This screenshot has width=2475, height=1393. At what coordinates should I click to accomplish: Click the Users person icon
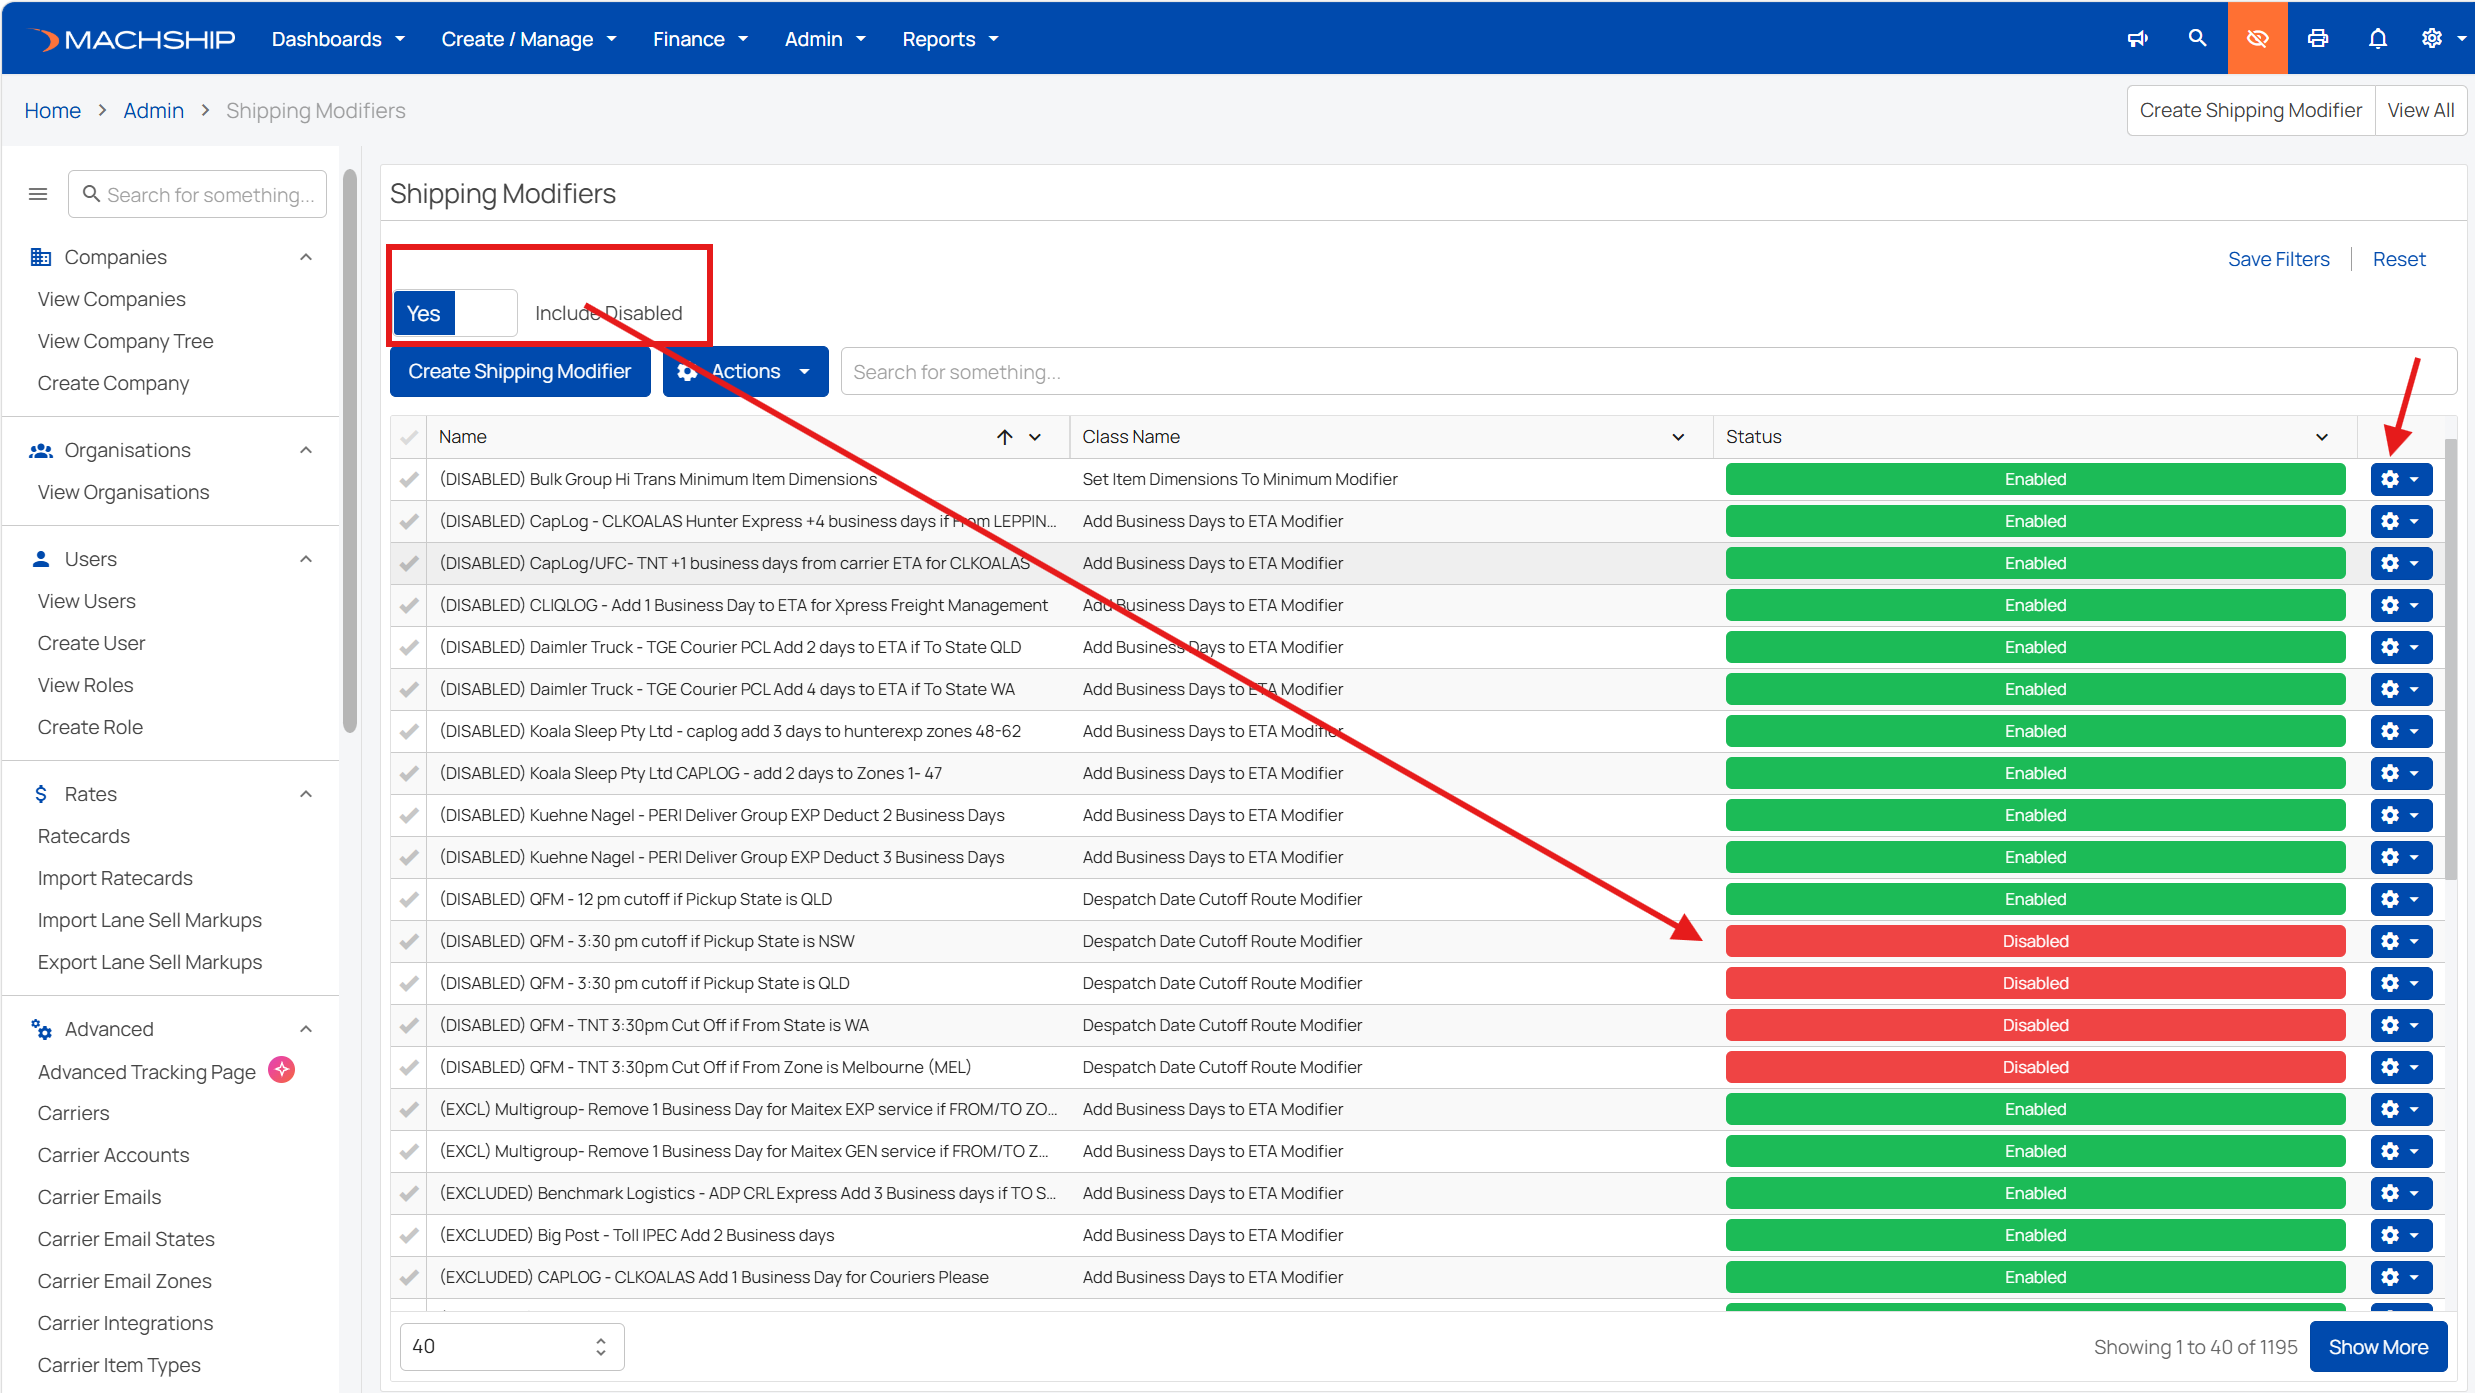point(41,559)
